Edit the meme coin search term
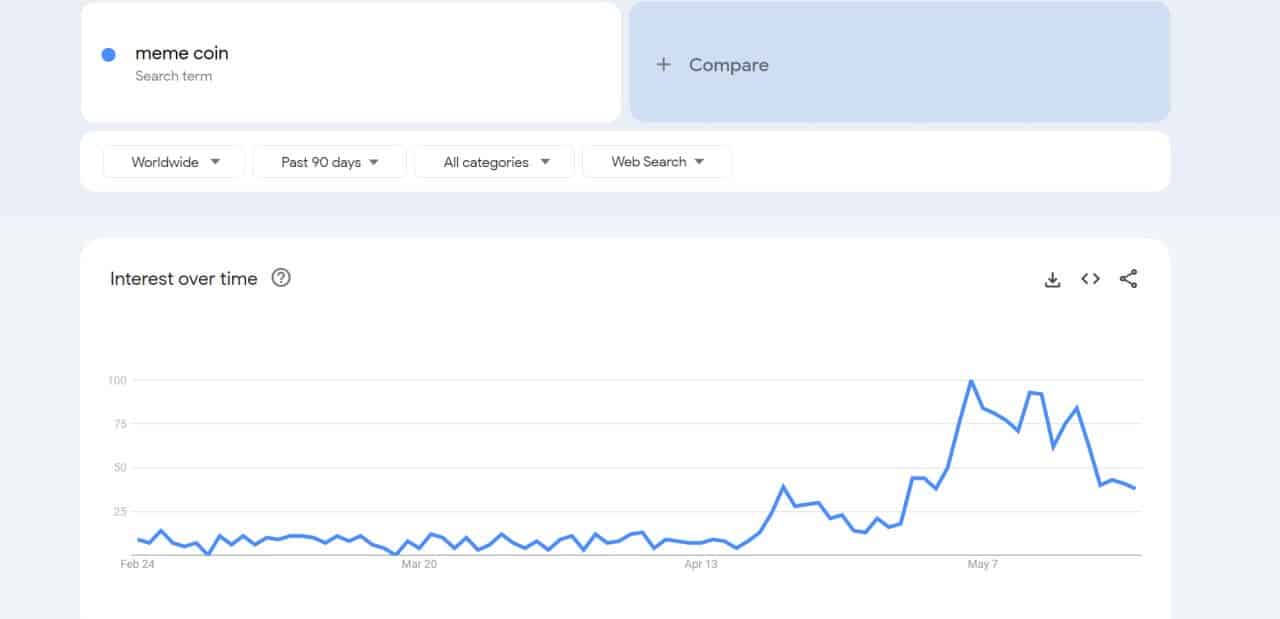1280x619 pixels. 182,54
